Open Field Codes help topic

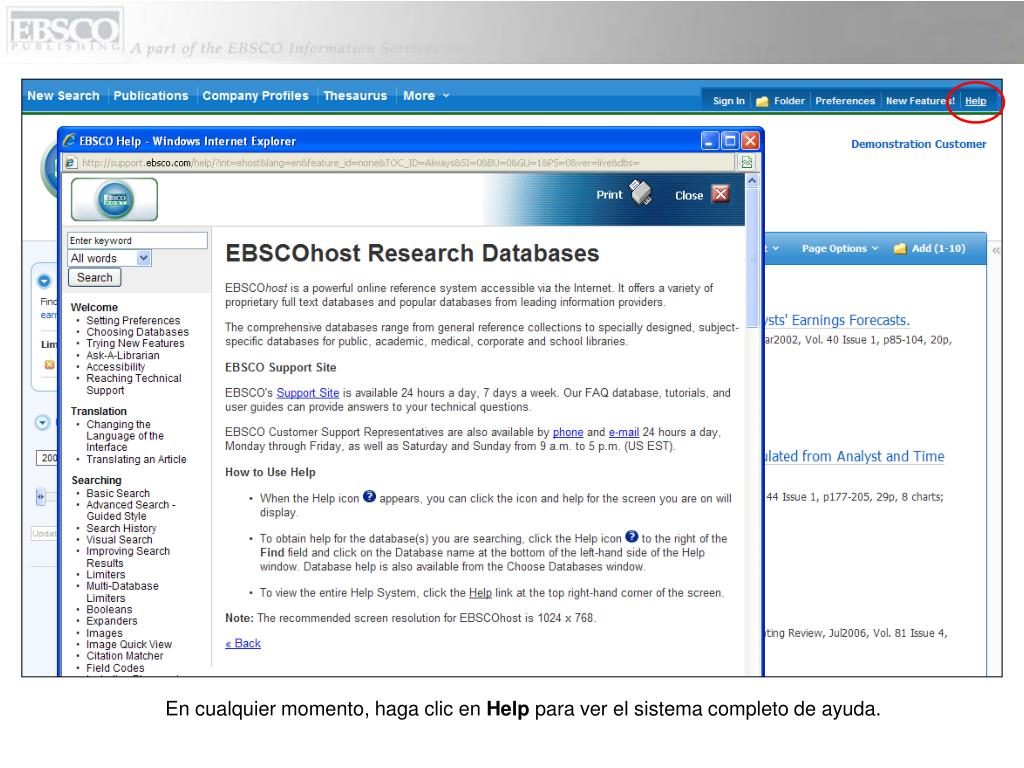pyautogui.click(x=115, y=668)
